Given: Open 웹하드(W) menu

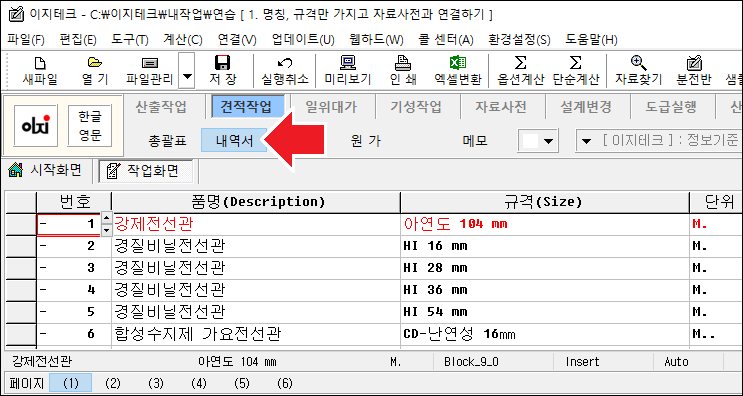Looking at the screenshot, I should [376, 39].
